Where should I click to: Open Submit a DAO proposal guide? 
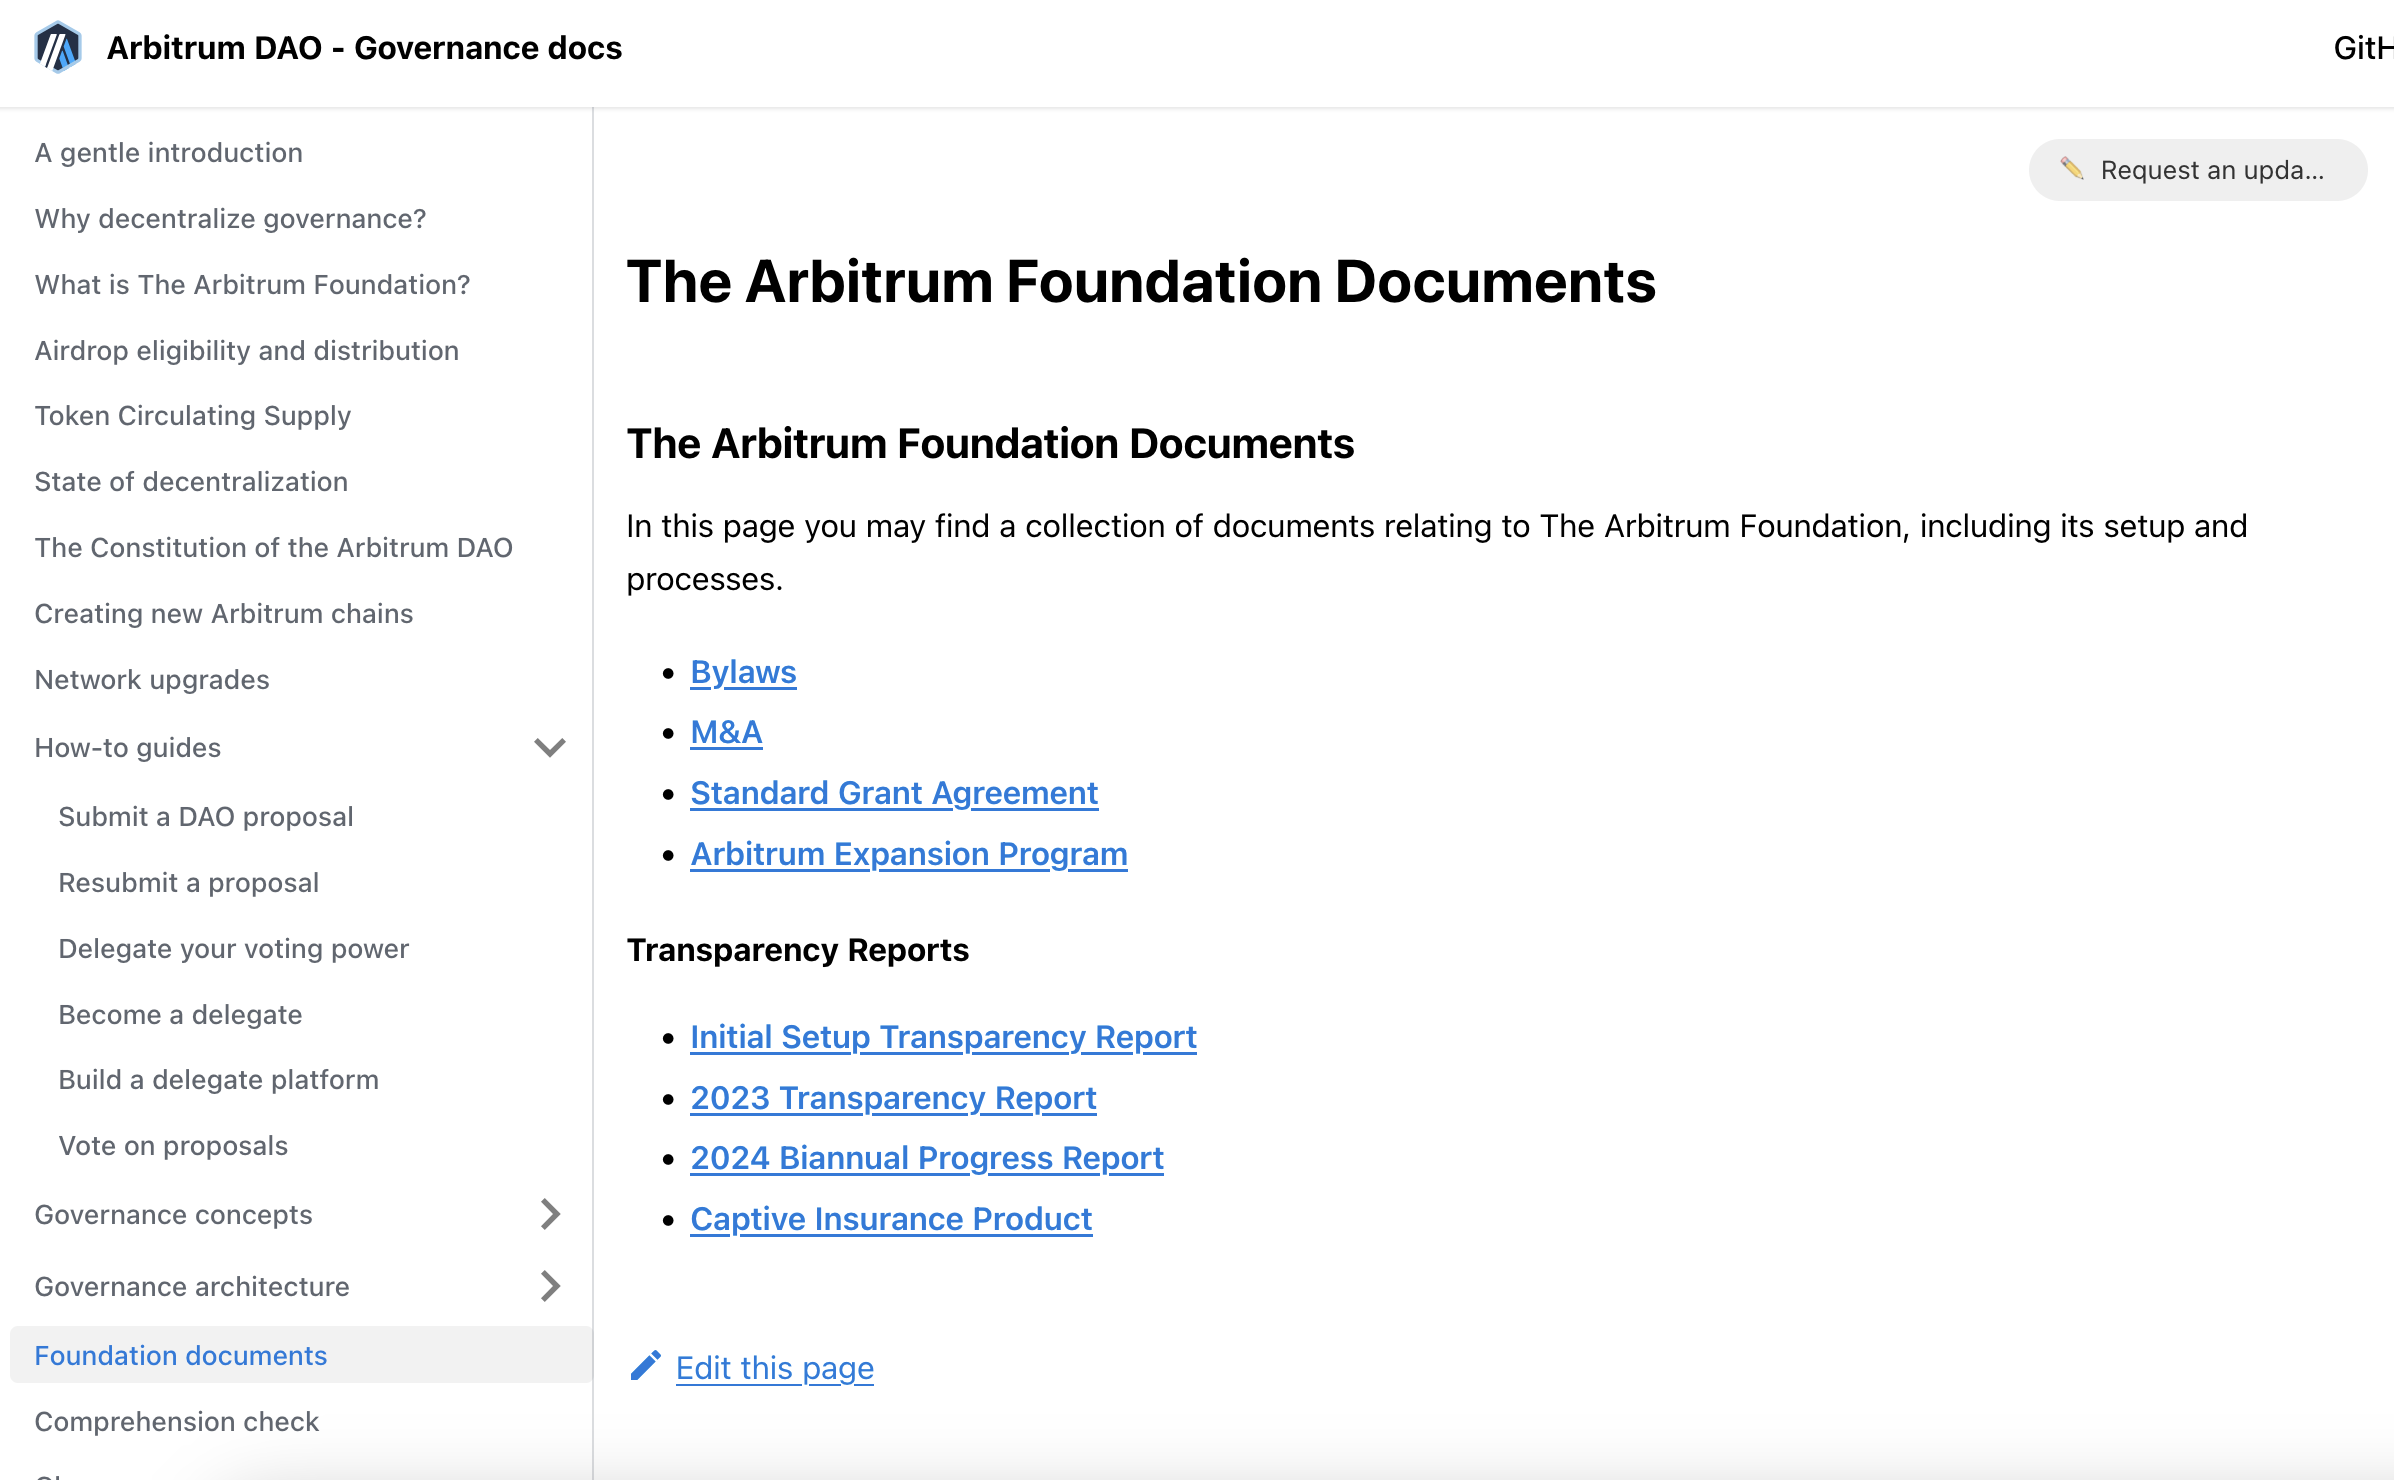[x=206, y=817]
